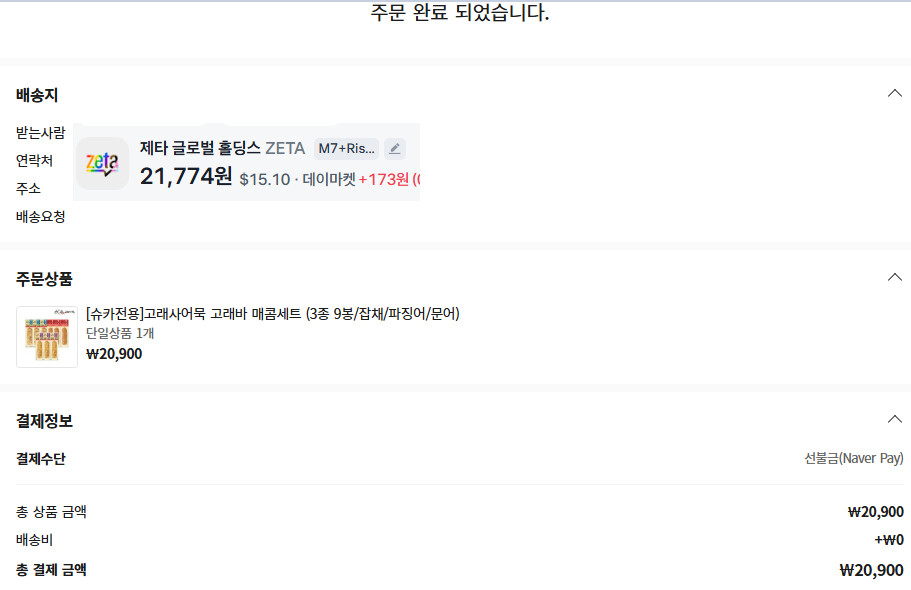This screenshot has width=911, height=590.
Task: Click the 배송지 section heading
Action: [37, 95]
